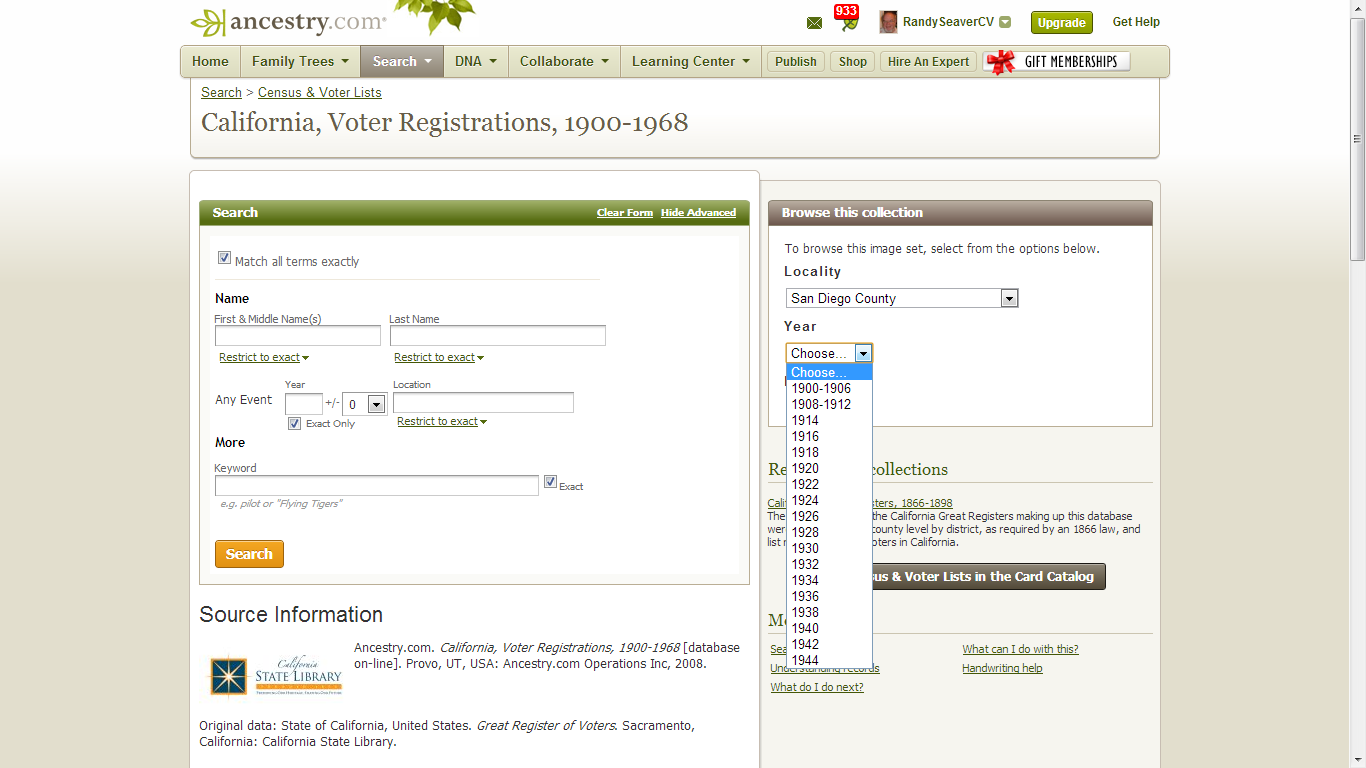This screenshot has height=768, width=1366.
Task: Toggle Match all terms exactly checkbox
Action: (x=224, y=258)
